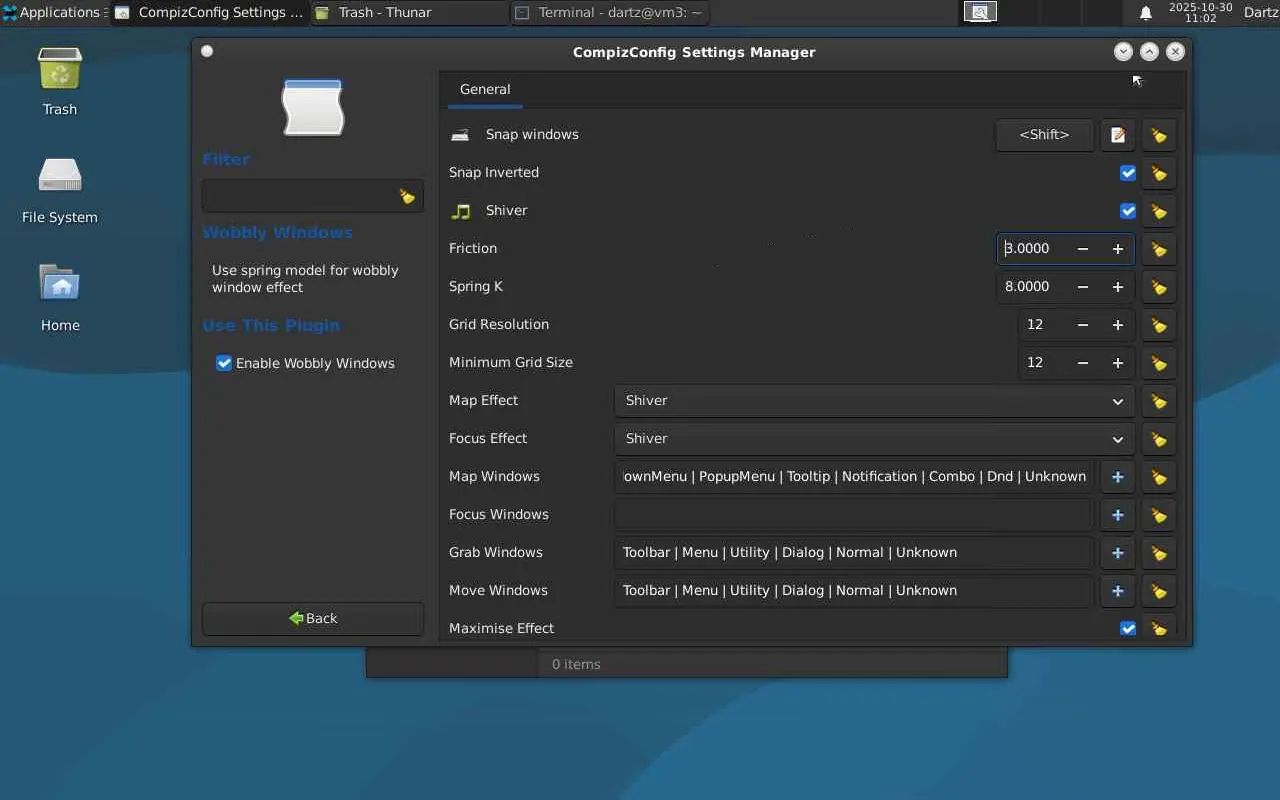Switch to the General tab
1280x800 pixels.
coord(485,89)
